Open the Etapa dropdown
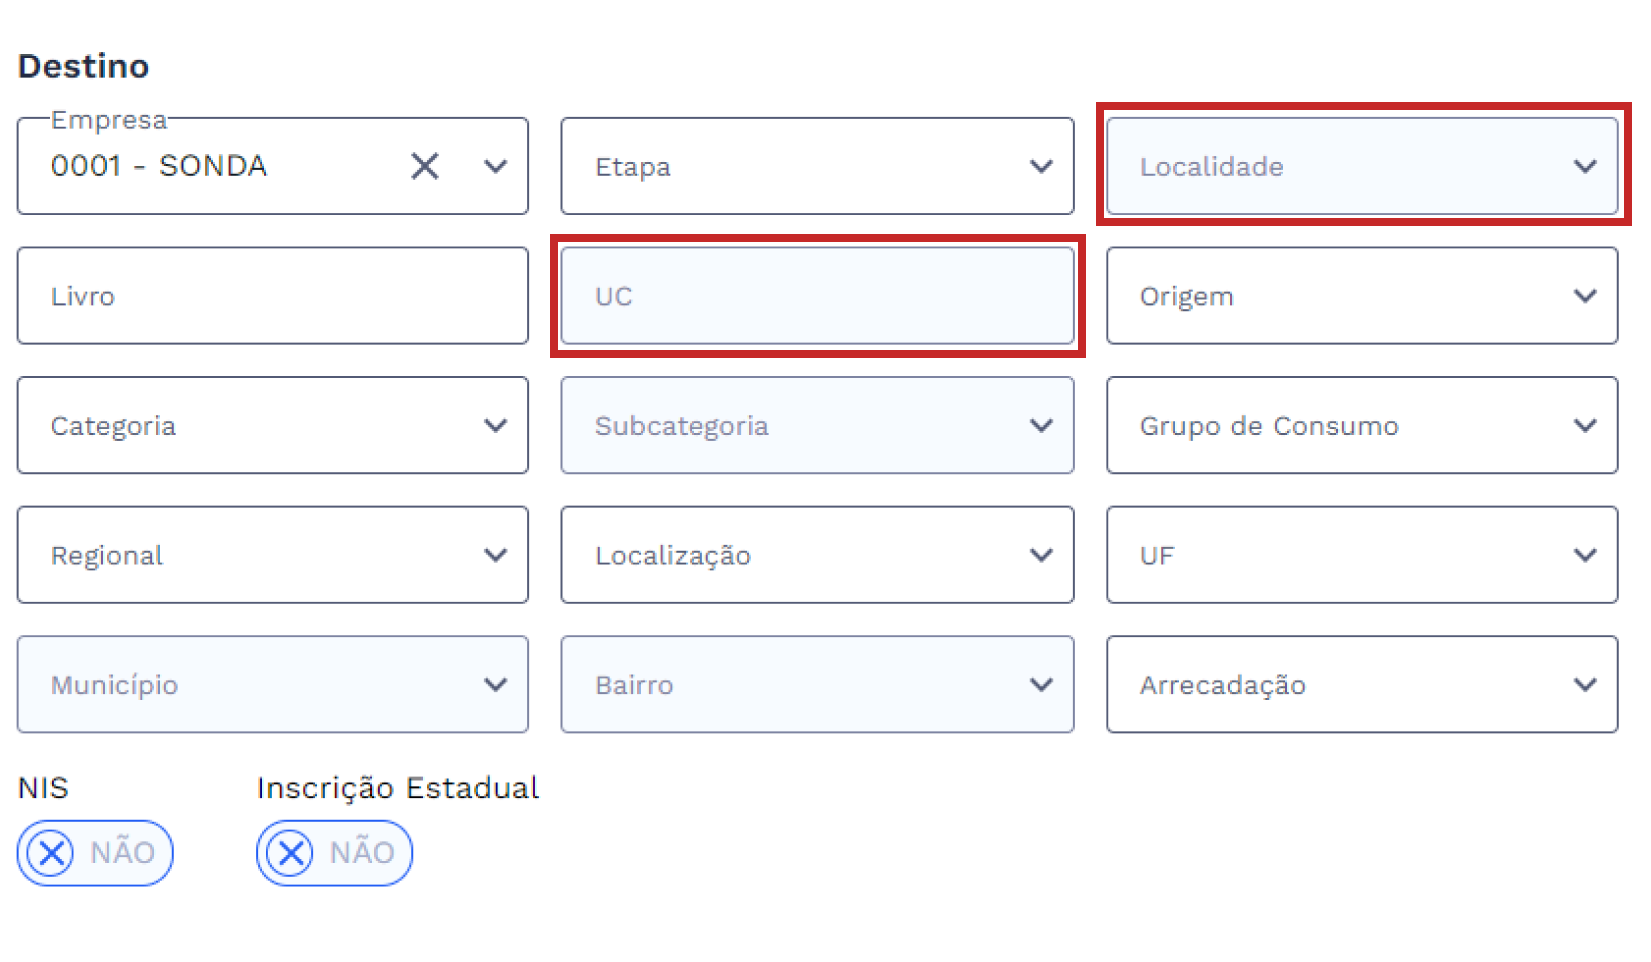1651x962 pixels. coord(816,166)
